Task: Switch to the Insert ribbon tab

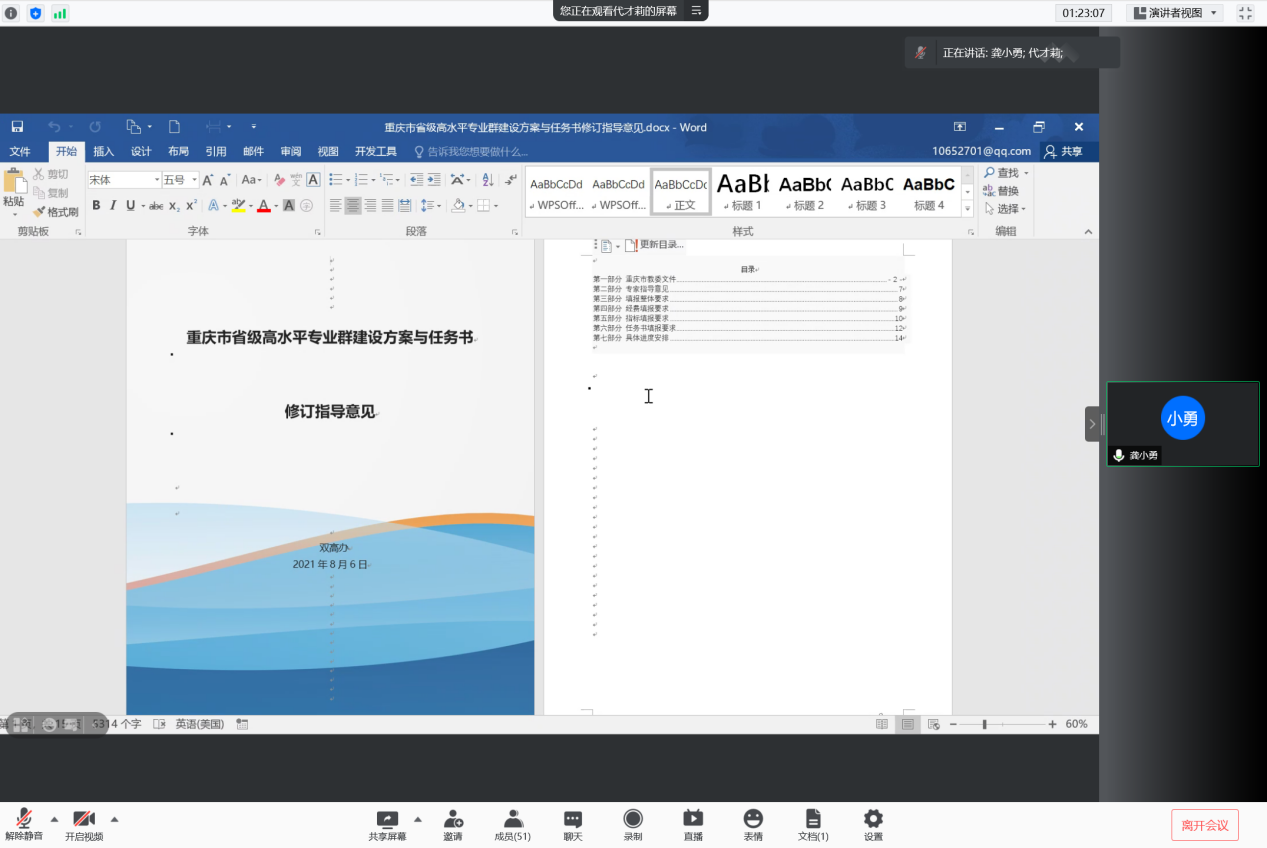Action: tap(104, 152)
